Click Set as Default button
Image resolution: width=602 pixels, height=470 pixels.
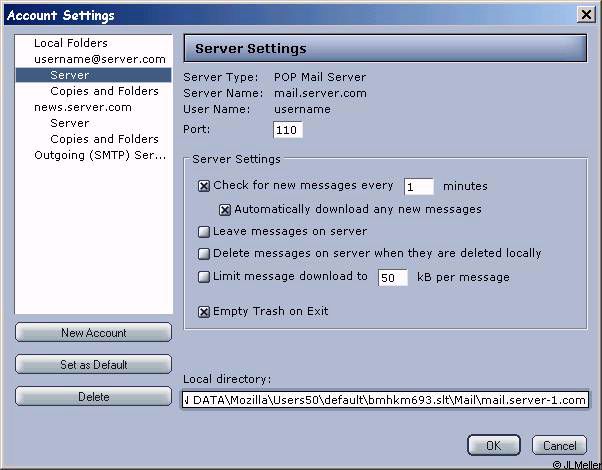click(93, 364)
